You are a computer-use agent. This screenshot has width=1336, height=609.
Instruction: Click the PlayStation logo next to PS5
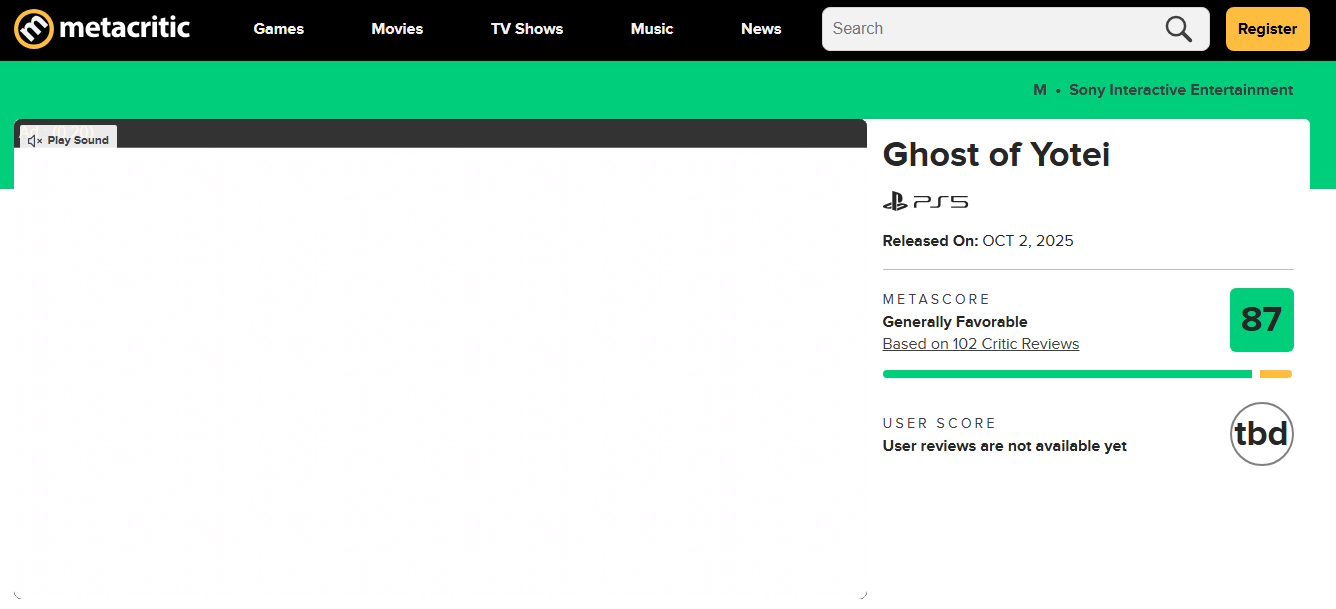coord(893,200)
